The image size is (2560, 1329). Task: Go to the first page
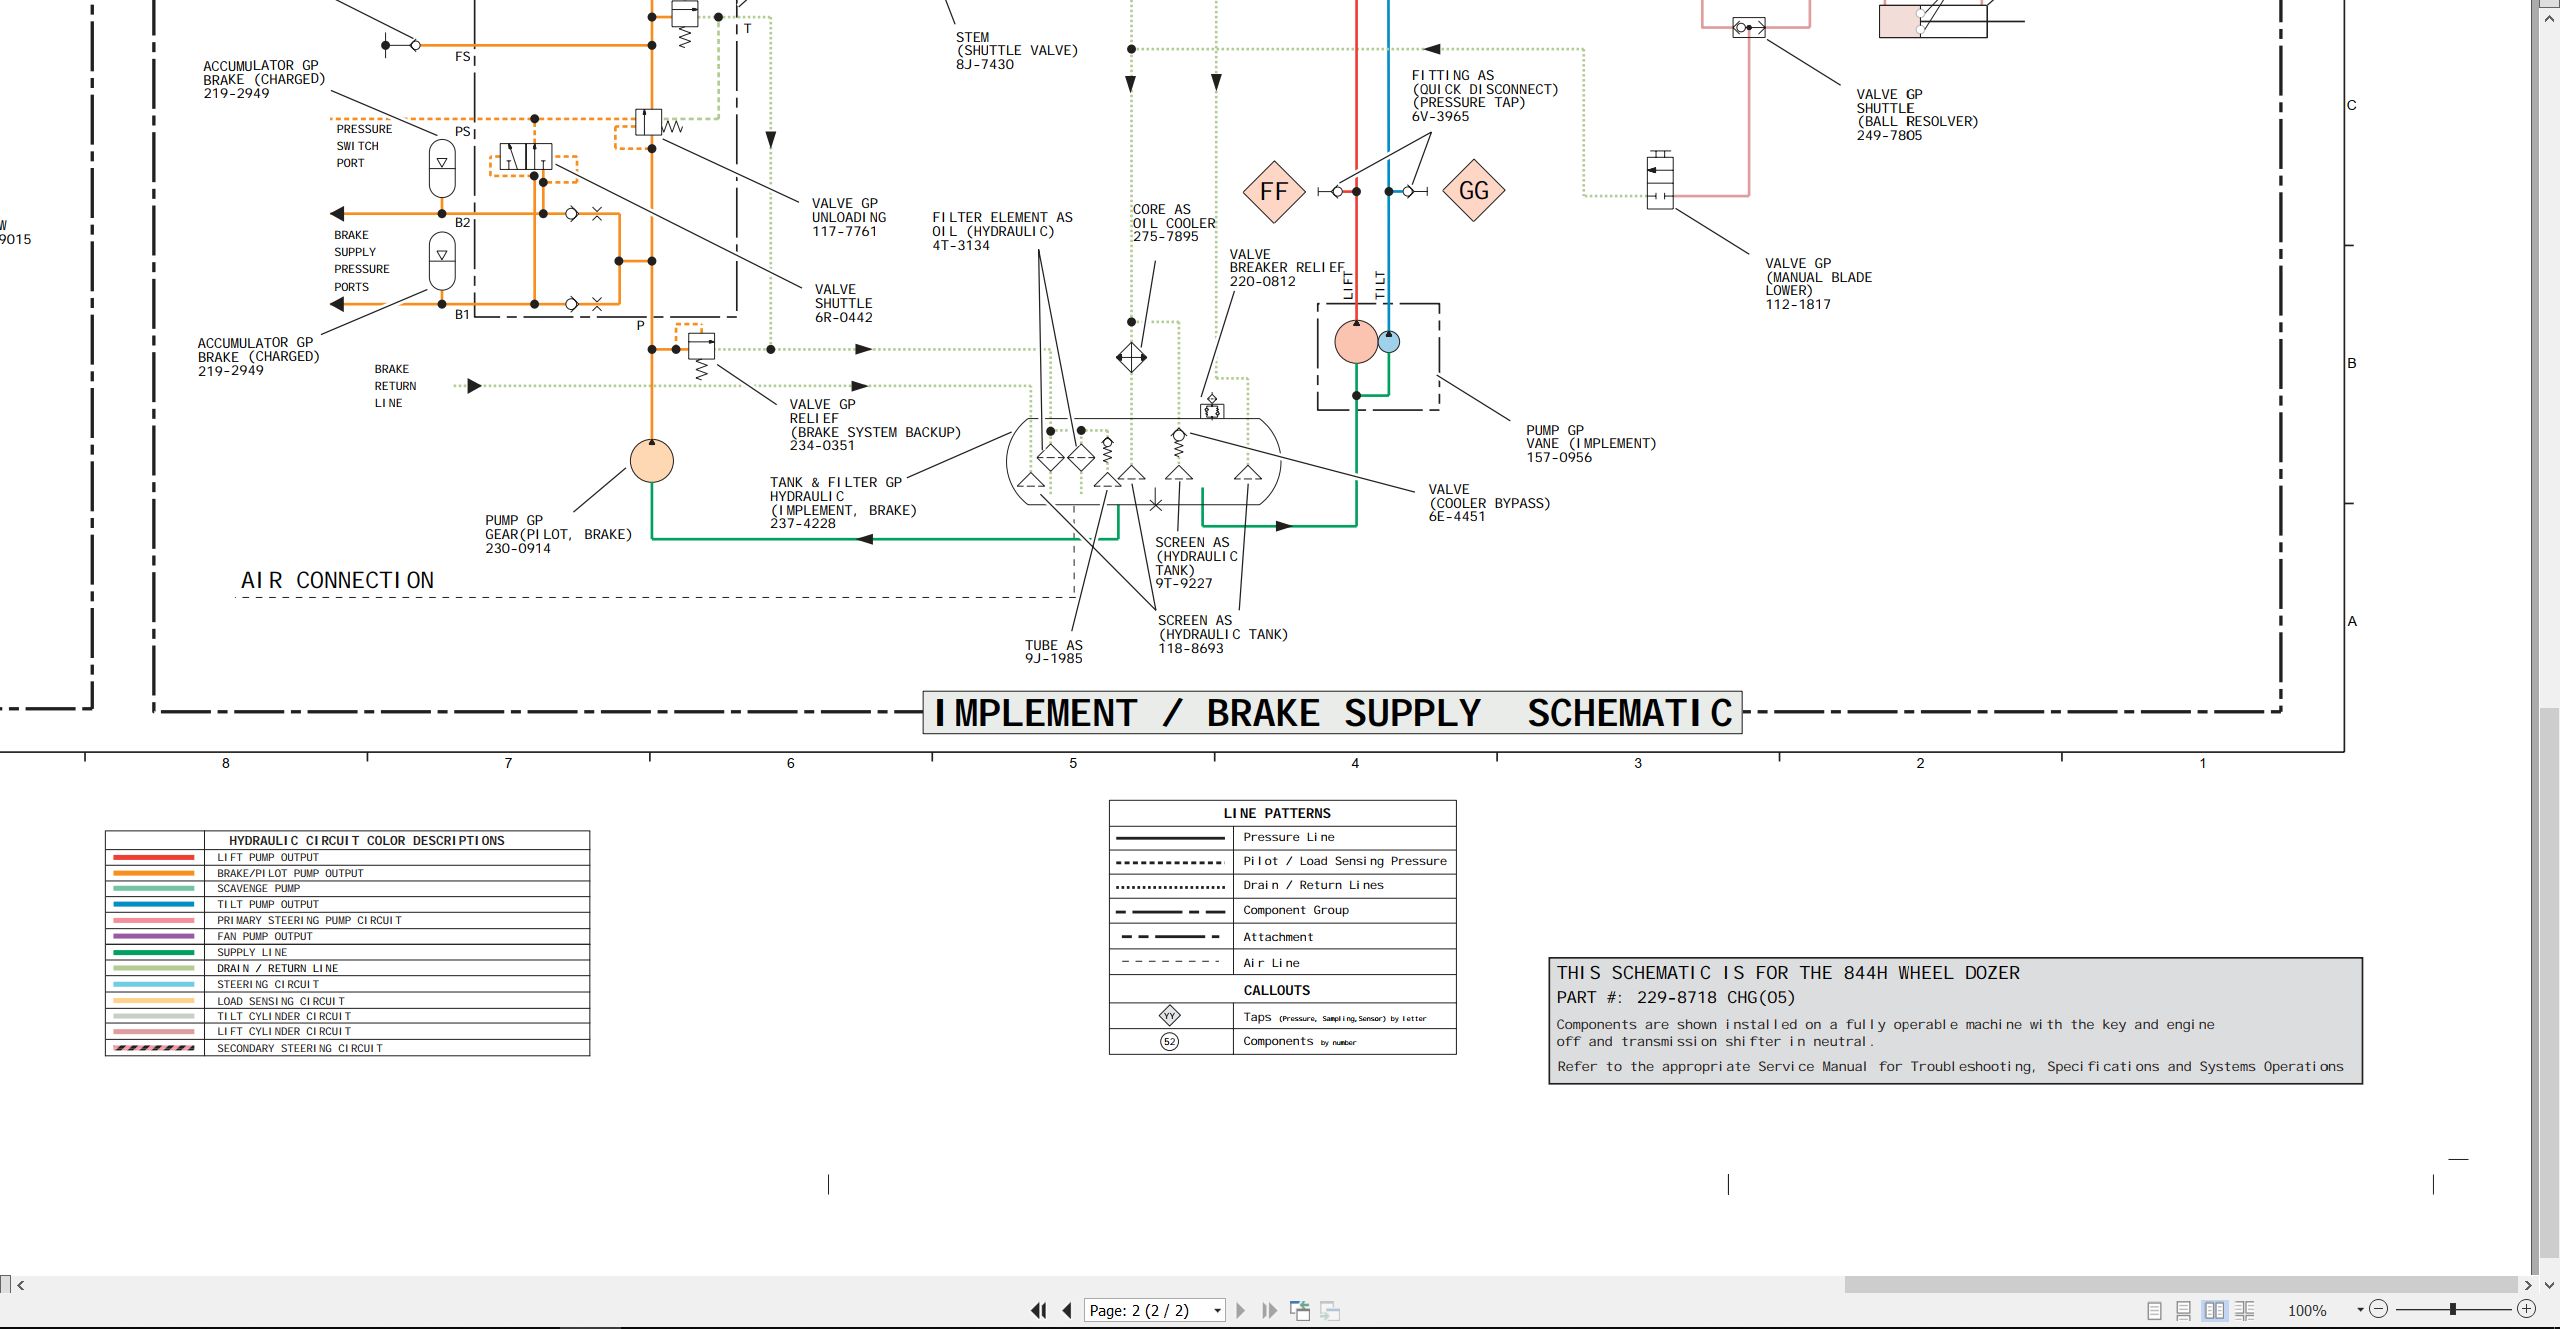[1039, 1310]
